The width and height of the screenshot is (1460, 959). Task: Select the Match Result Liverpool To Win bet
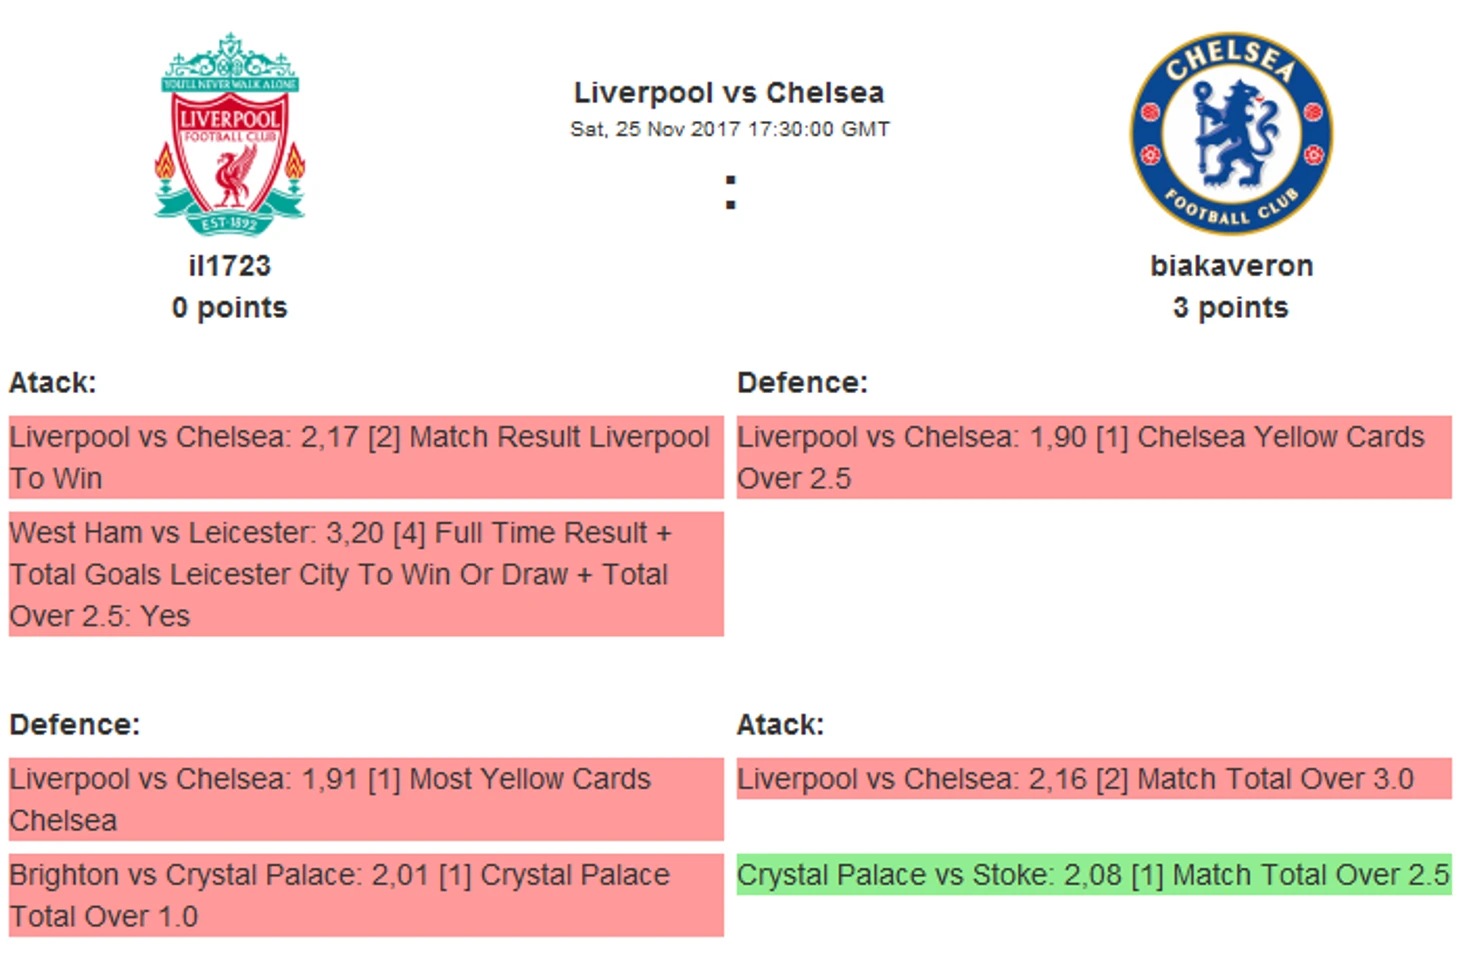point(366,457)
